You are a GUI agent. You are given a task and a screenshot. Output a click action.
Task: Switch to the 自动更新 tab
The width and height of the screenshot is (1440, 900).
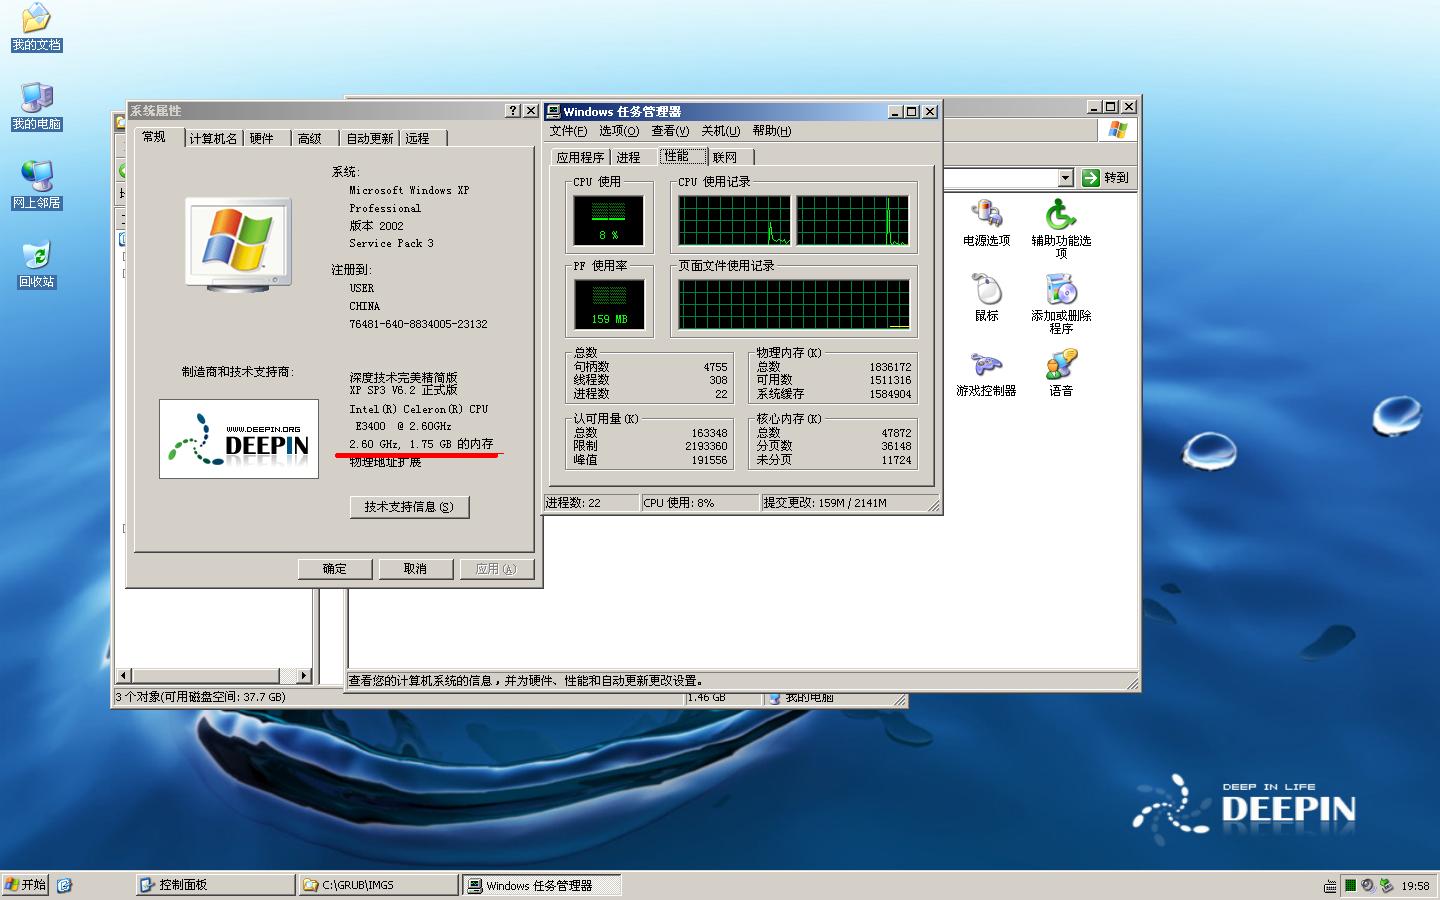(370, 138)
